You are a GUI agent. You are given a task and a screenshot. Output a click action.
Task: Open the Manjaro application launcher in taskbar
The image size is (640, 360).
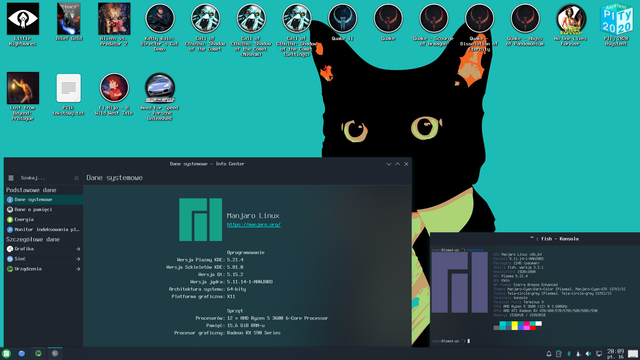coord(6,353)
